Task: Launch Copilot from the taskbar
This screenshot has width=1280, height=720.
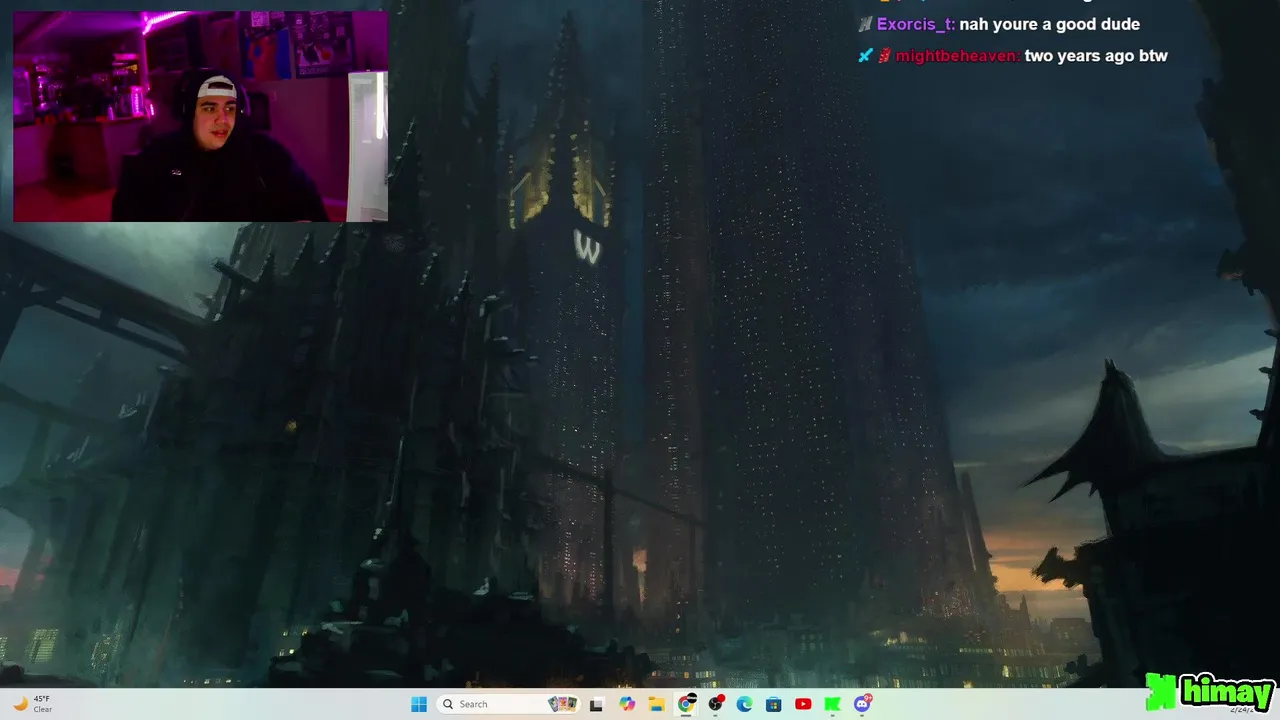Action: point(627,704)
